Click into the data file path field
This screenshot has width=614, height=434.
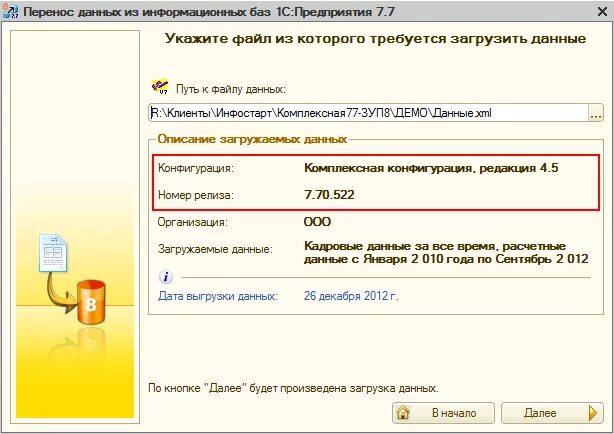click(368, 113)
